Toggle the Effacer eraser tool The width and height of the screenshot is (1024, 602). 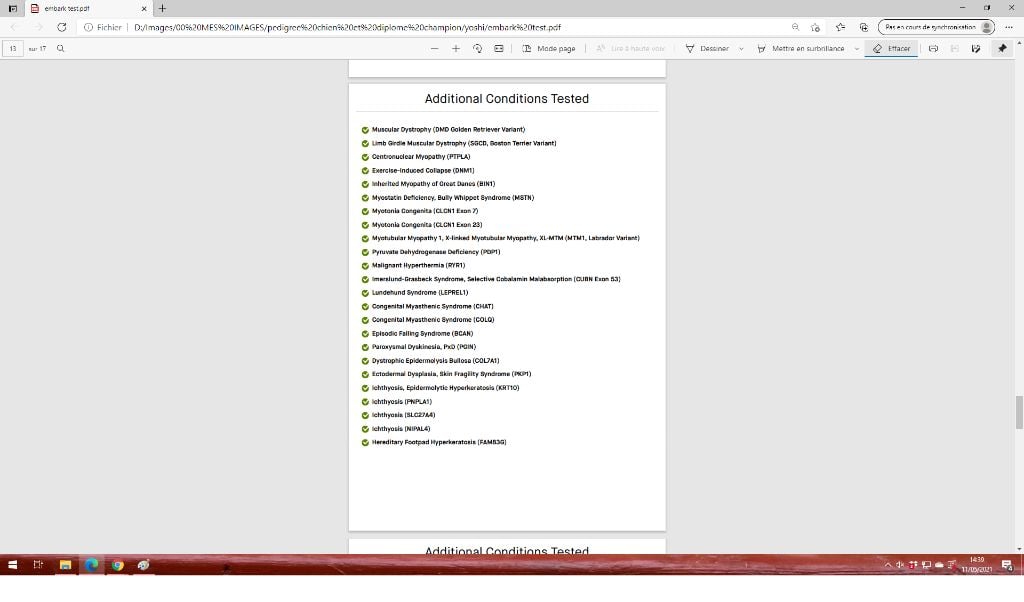891,48
